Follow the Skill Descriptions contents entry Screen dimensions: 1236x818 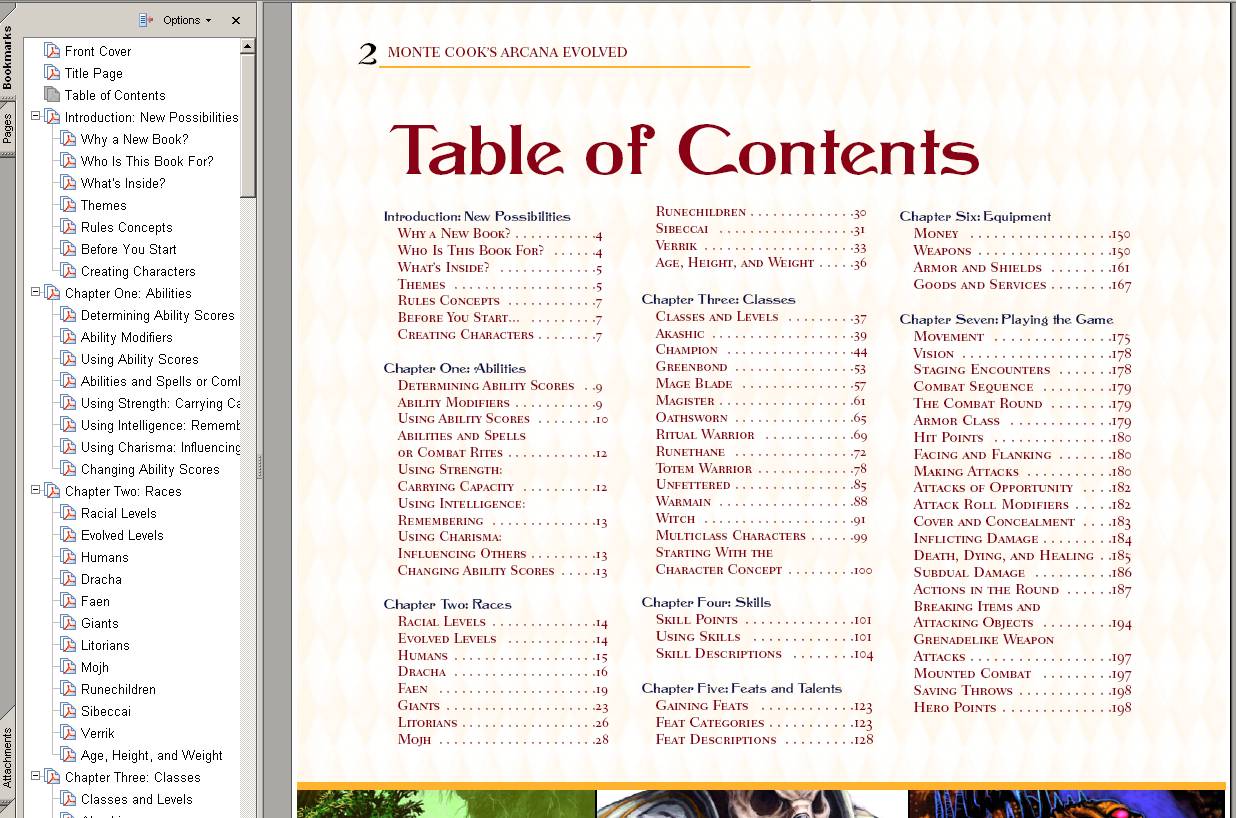pos(764,654)
